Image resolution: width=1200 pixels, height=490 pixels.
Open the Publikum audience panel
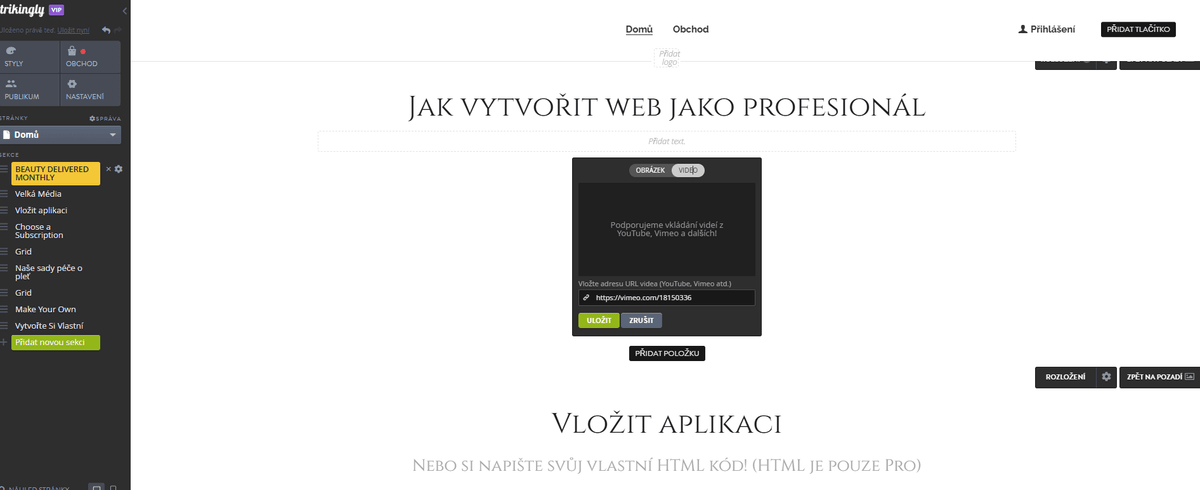(30, 90)
